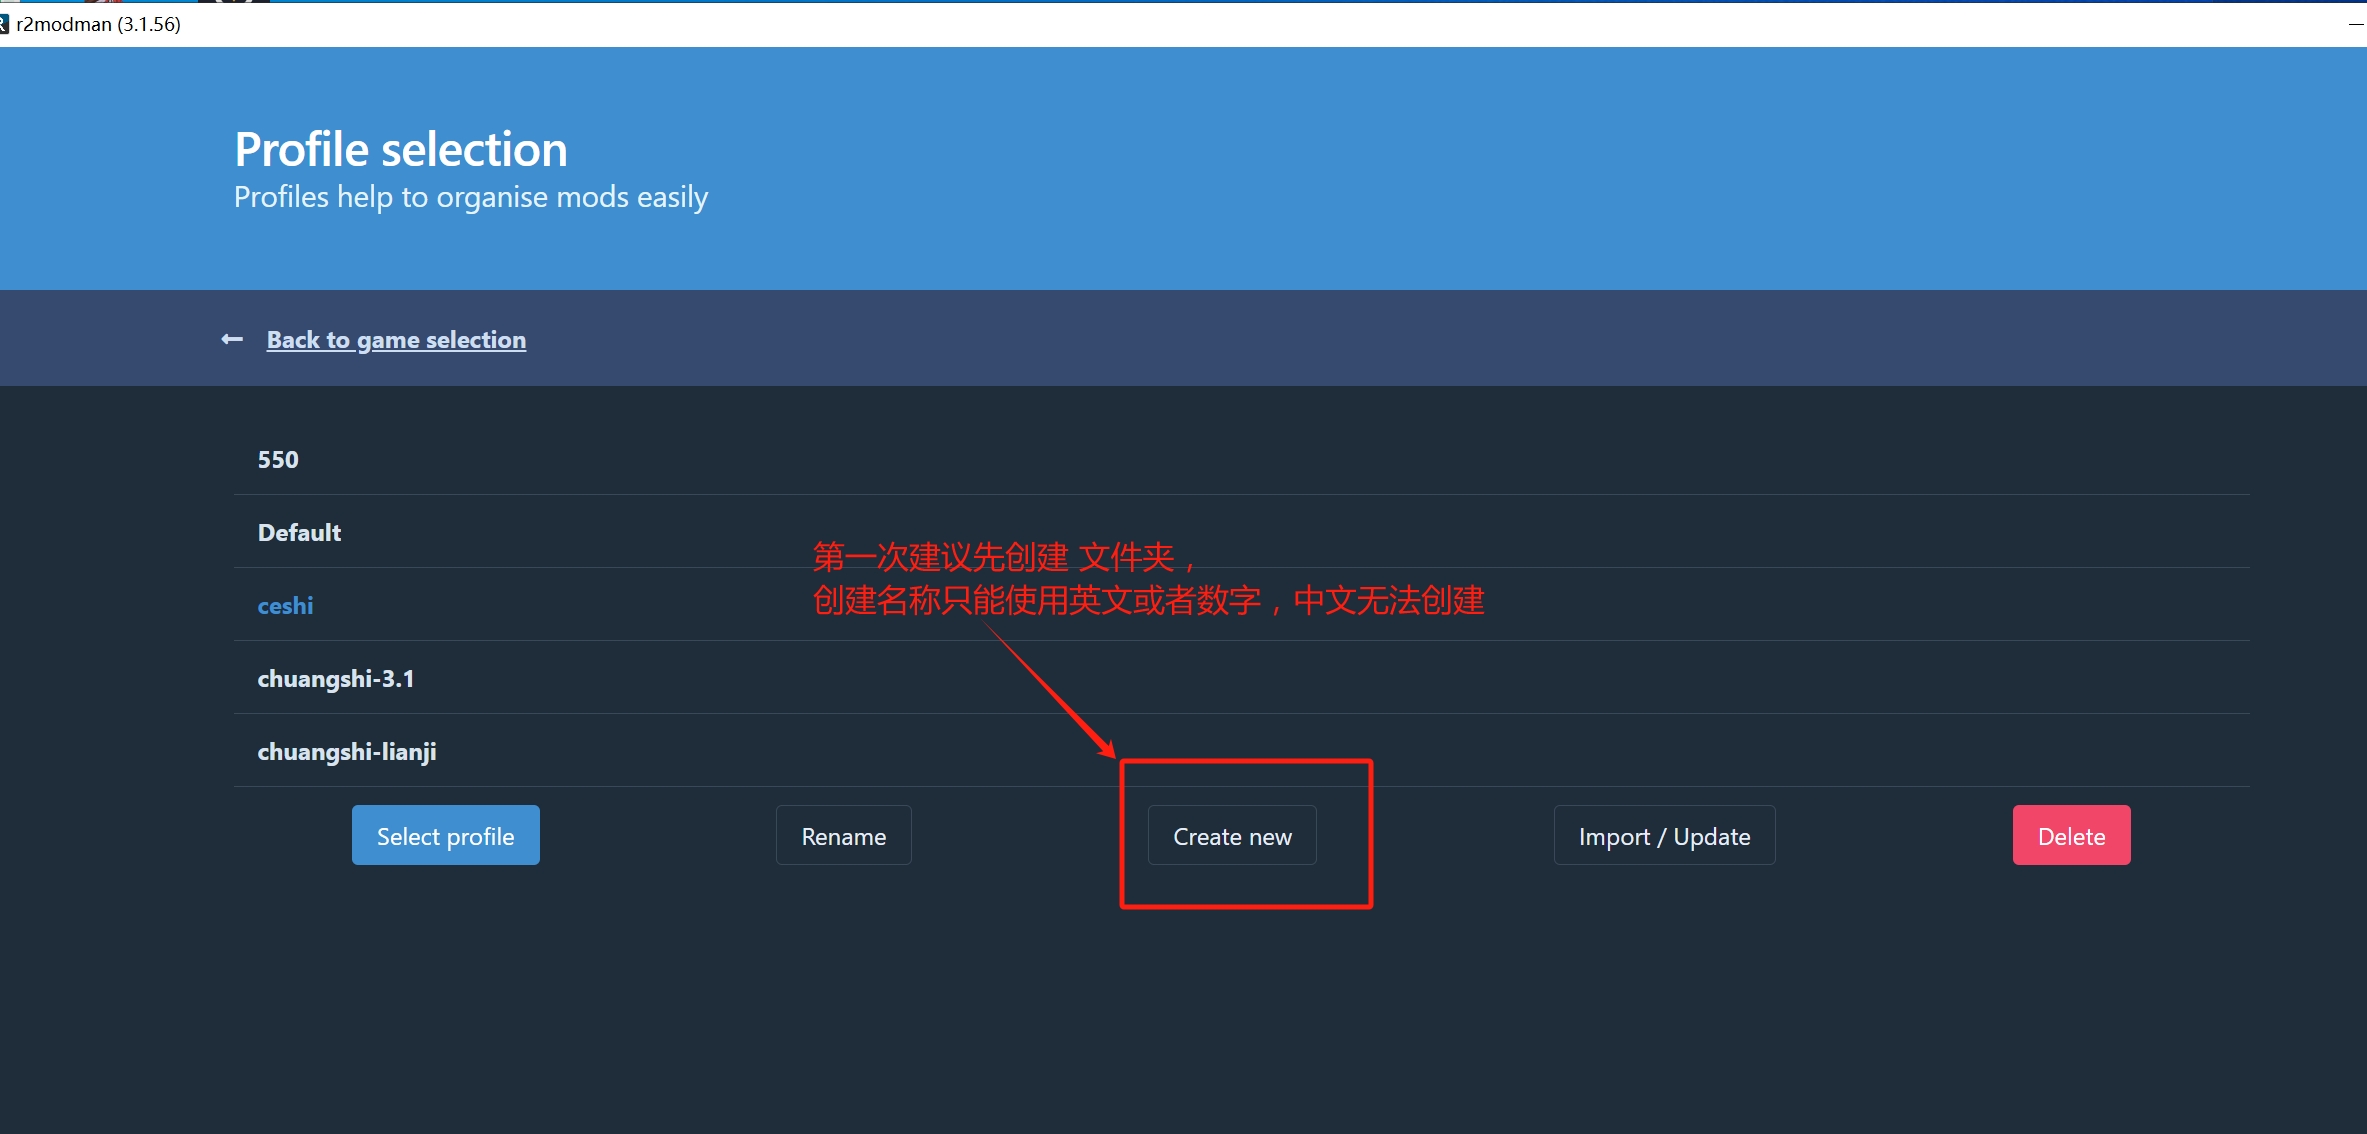The height and width of the screenshot is (1134, 2367).
Task: Click the first line of red Chinese annotation
Action: [x=1003, y=556]
